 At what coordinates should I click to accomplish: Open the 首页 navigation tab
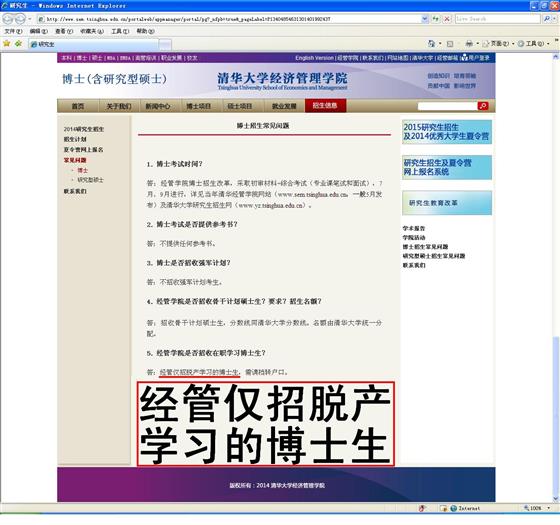tap(78, 106)
